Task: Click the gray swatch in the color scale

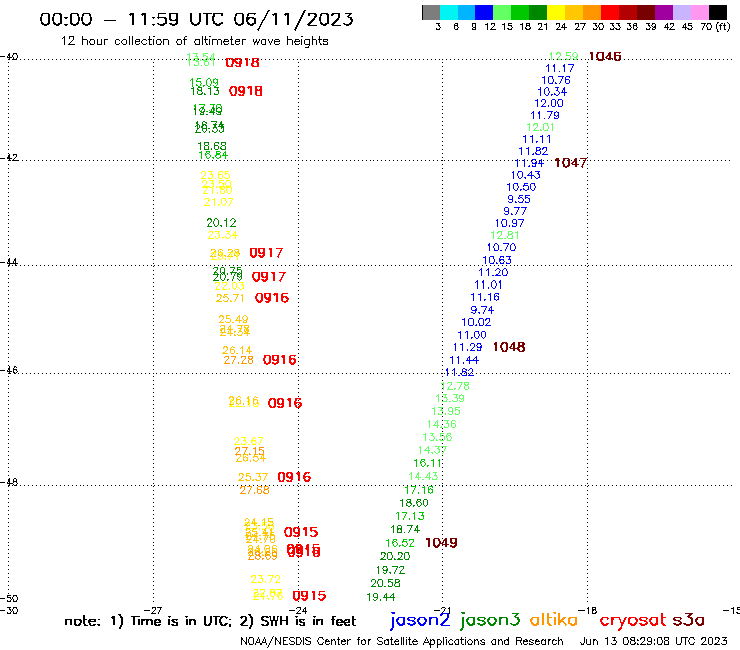Action: click(x=431, y=12)
